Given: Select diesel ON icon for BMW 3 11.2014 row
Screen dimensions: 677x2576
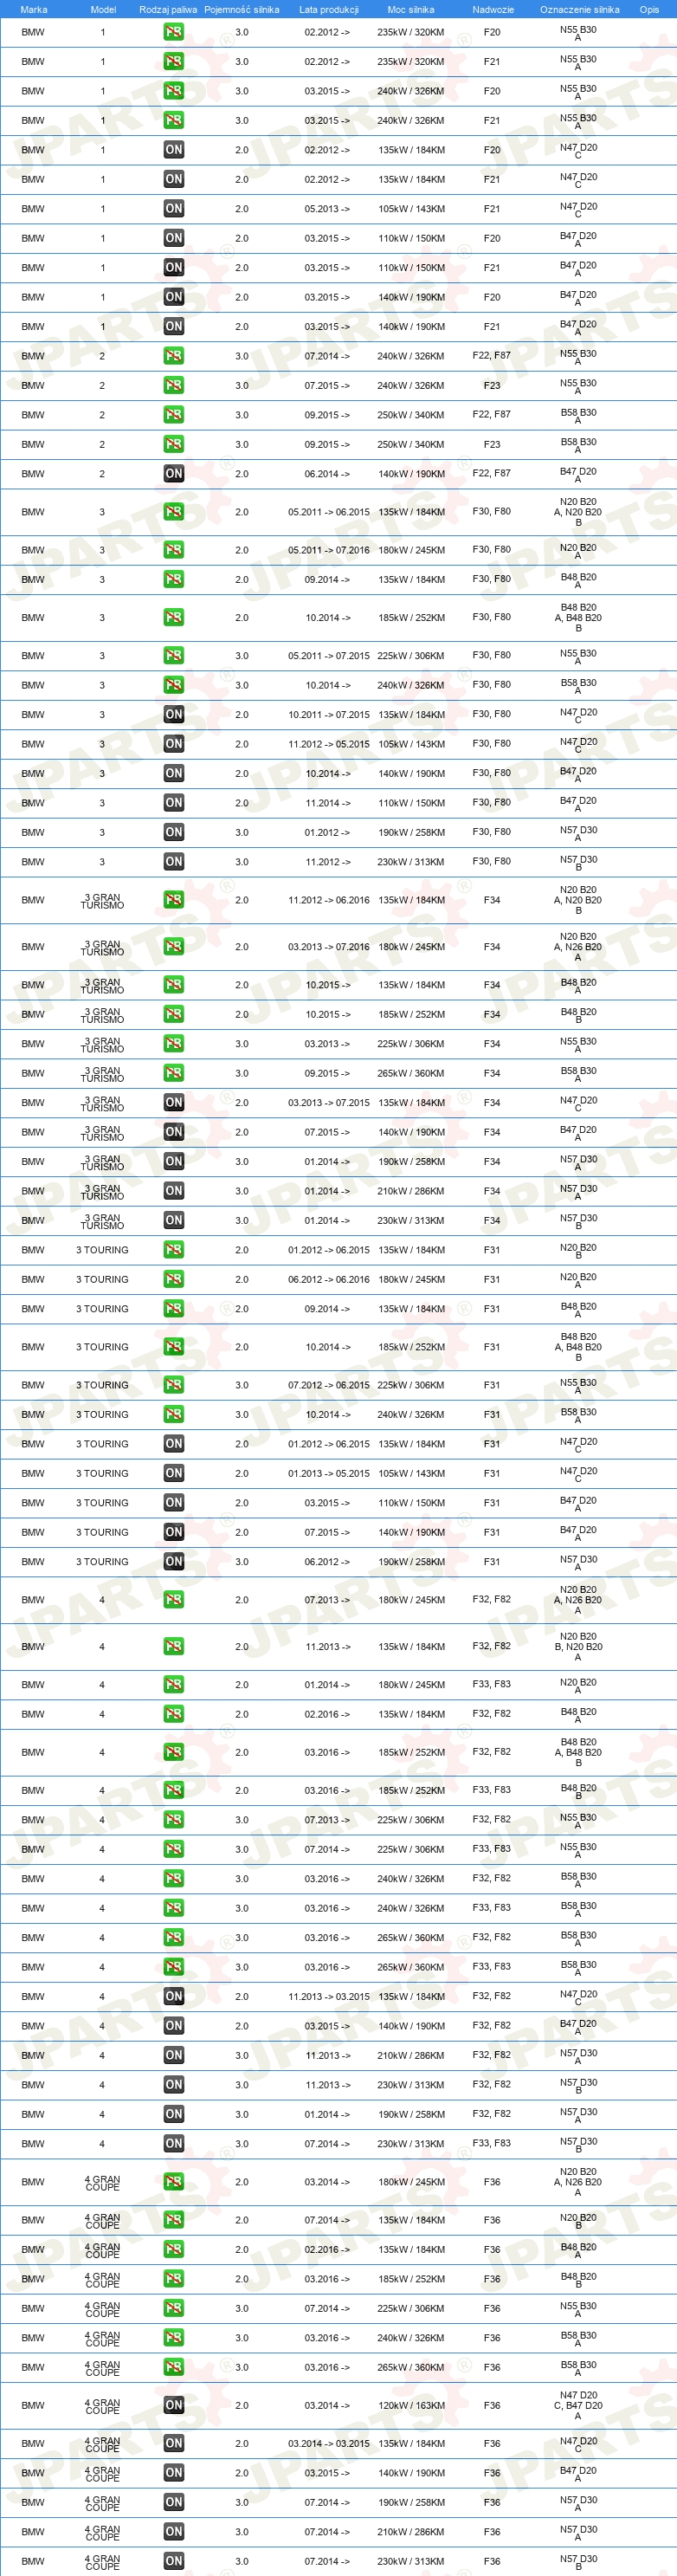Looking at the screenshot, I should pyautogui.click(x=173, y=803).
